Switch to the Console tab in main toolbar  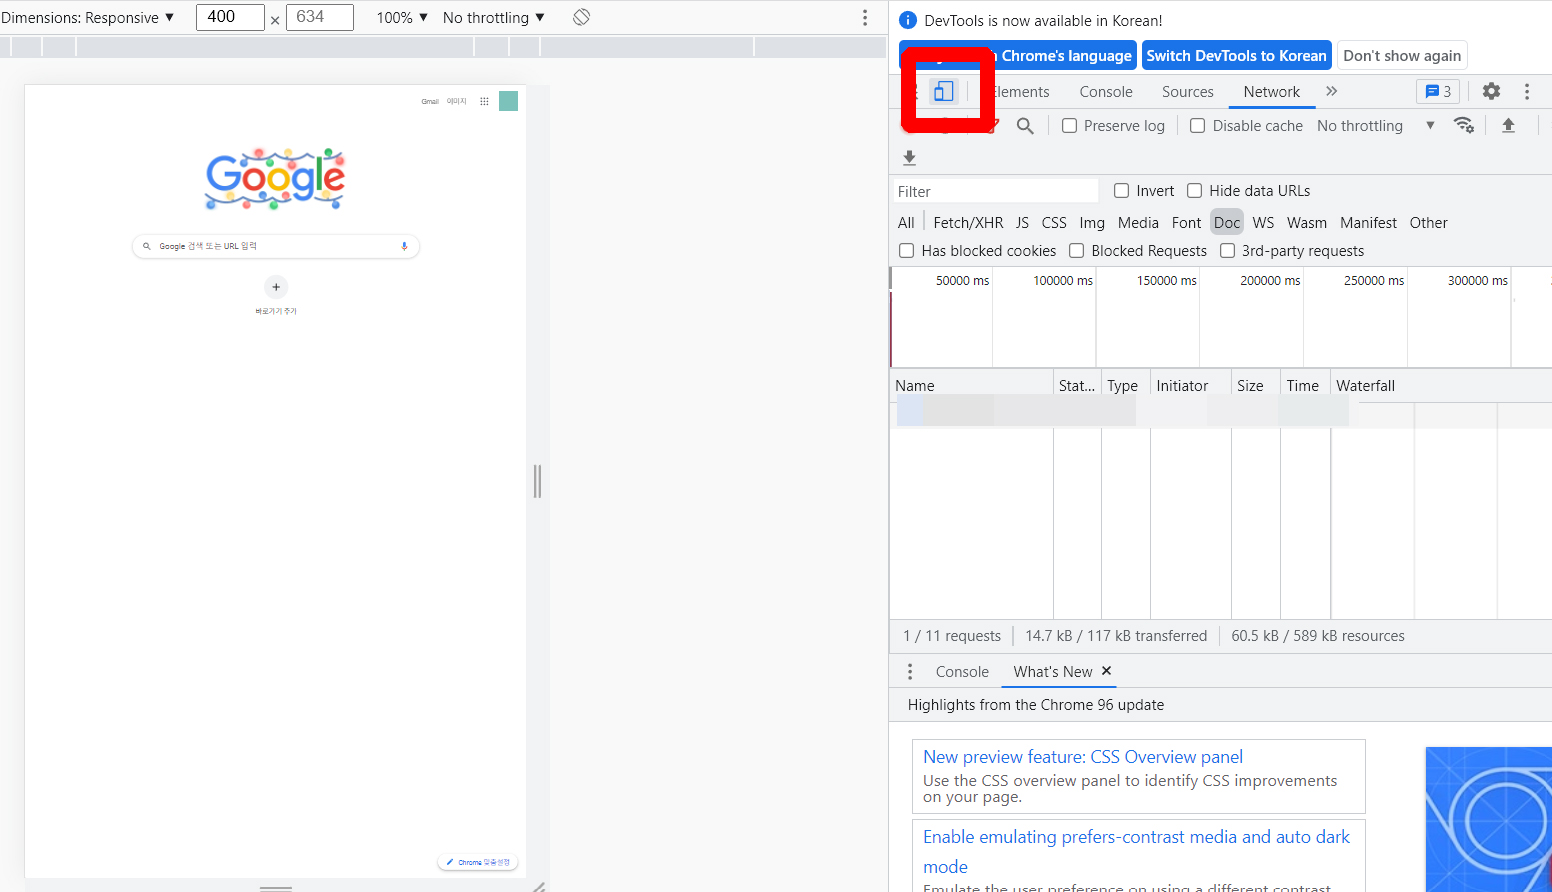tap(1106, 91)
